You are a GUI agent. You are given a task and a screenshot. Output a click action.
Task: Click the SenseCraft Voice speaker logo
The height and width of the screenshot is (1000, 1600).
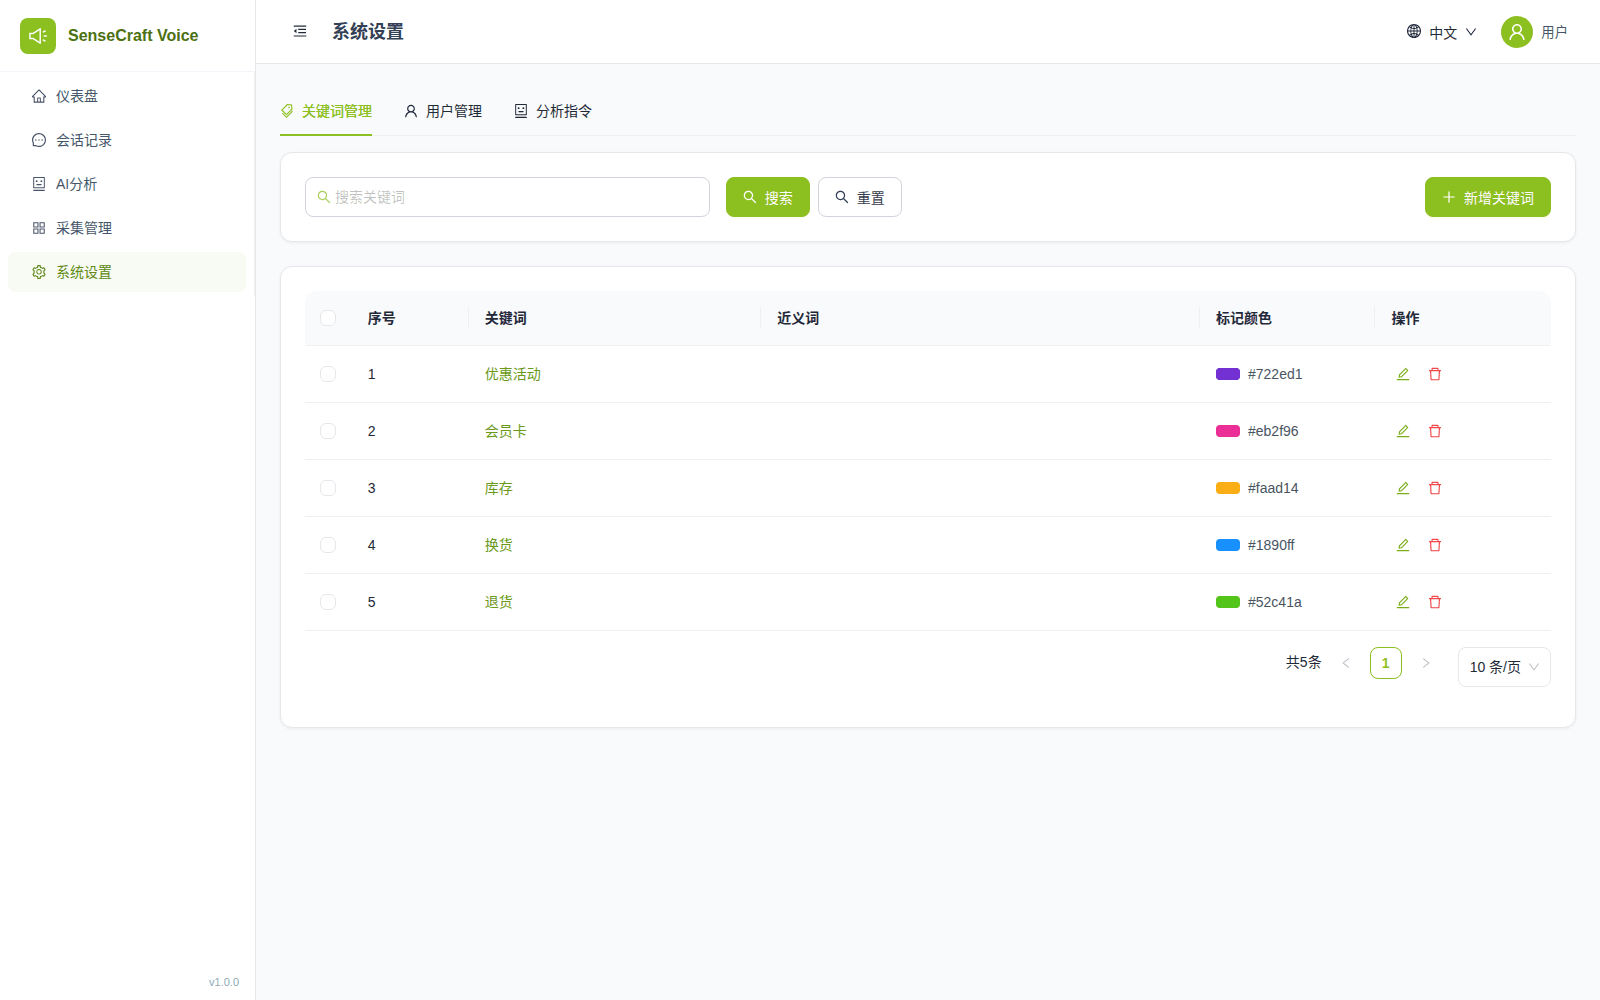click(38, 36)
